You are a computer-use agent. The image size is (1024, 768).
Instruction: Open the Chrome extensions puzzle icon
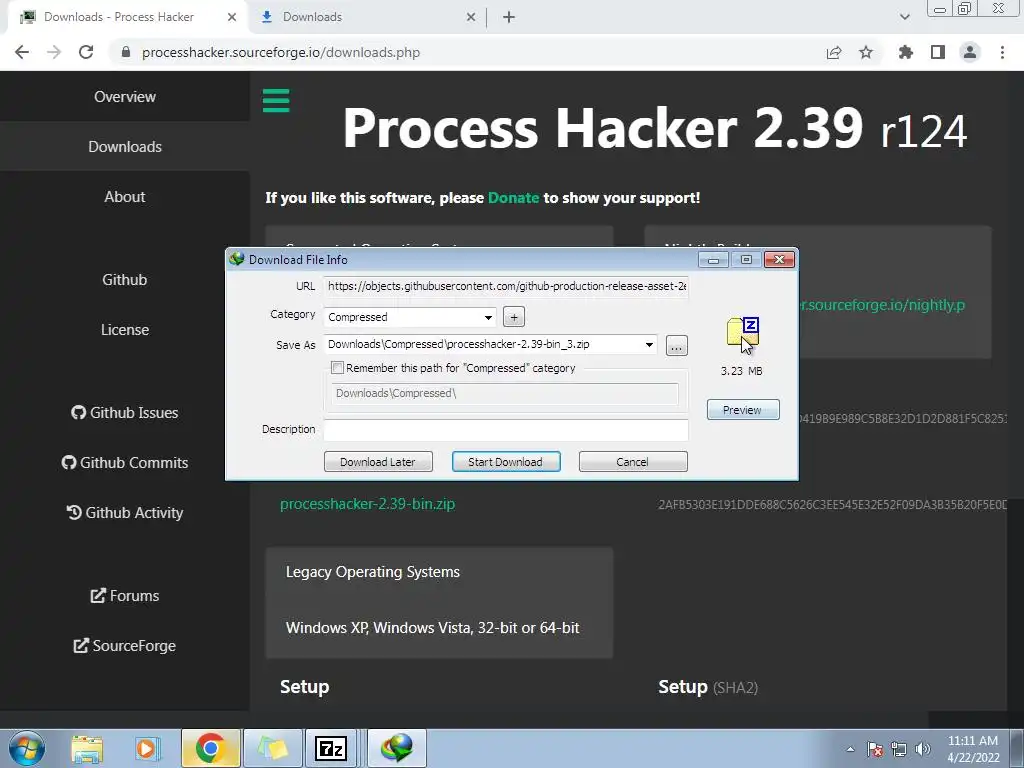click(905, 52)
